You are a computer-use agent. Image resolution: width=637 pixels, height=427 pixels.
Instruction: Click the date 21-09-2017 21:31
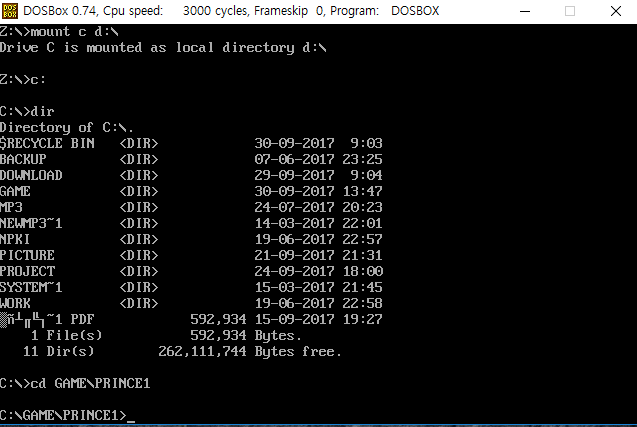[x=318, y=255]
